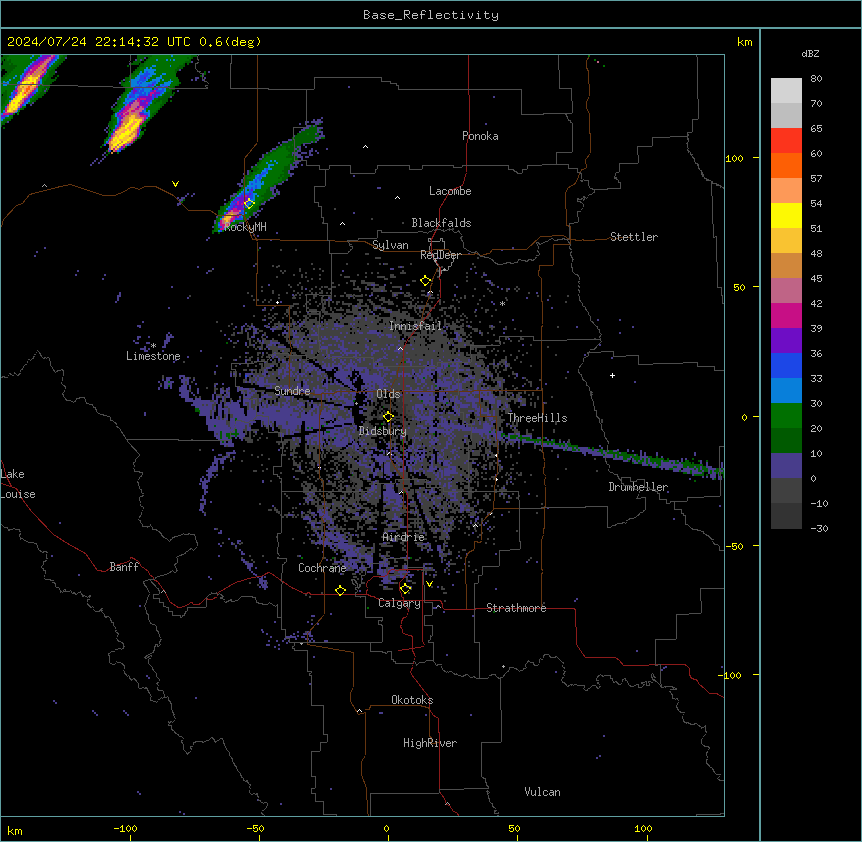Image resolution: width=862 pixels, height=842 pixels.
Task: Click the Ponoka city label
Action: click(x=480, y=136)
